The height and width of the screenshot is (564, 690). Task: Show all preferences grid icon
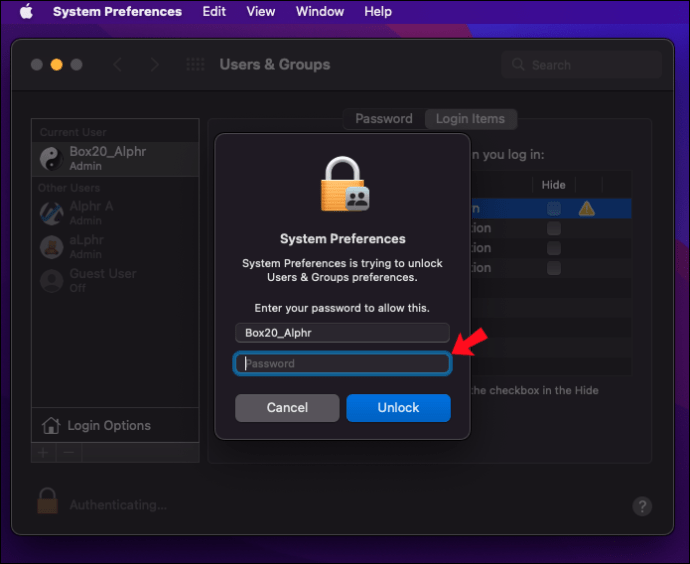tap(195, 65)
